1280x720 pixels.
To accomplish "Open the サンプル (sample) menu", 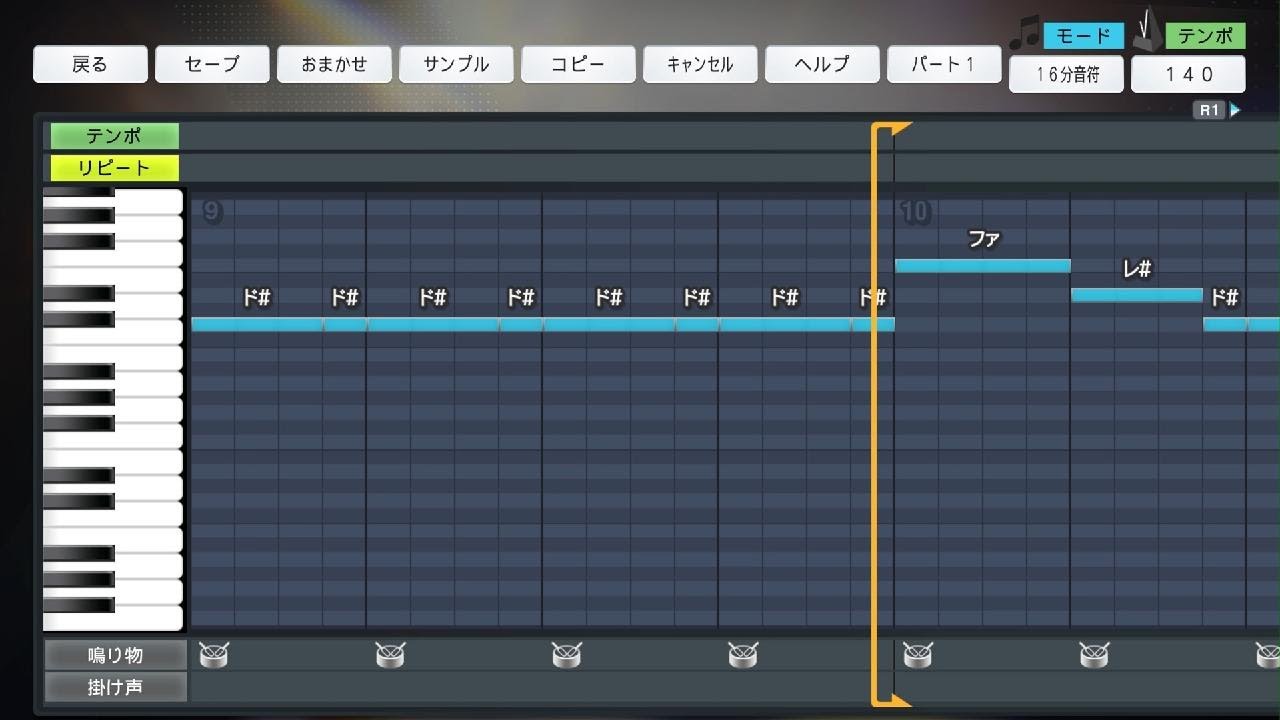I will point(456,65).
